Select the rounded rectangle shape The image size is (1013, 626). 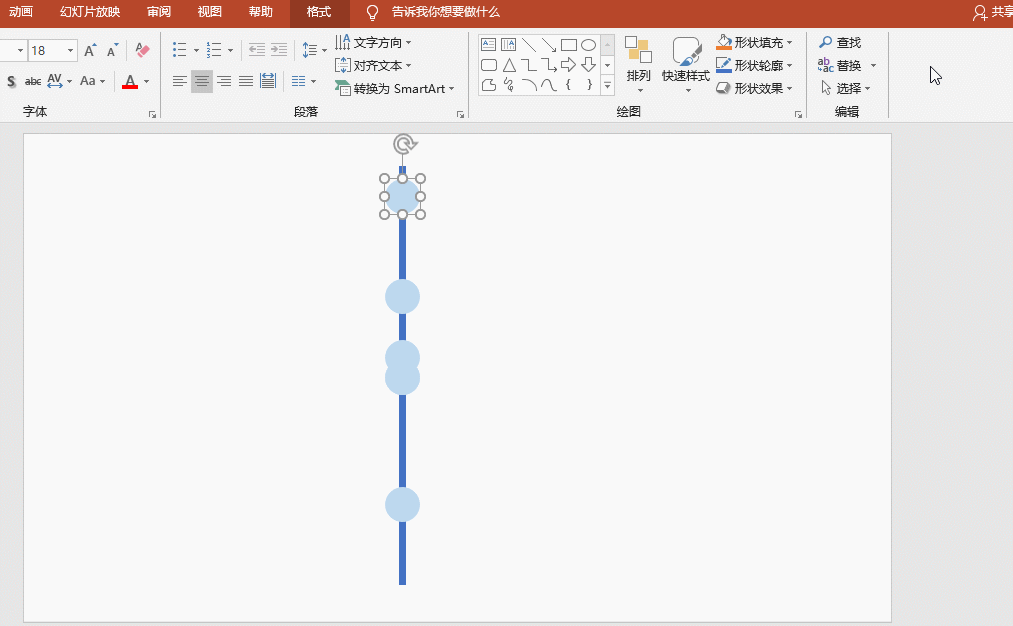point(489,65)
